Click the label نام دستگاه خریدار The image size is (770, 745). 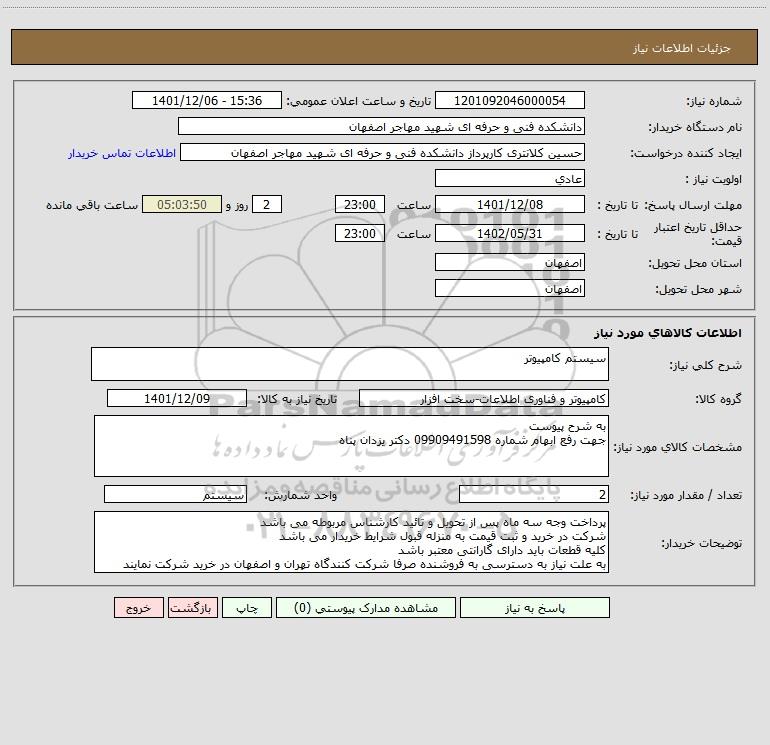click(695, 127)
